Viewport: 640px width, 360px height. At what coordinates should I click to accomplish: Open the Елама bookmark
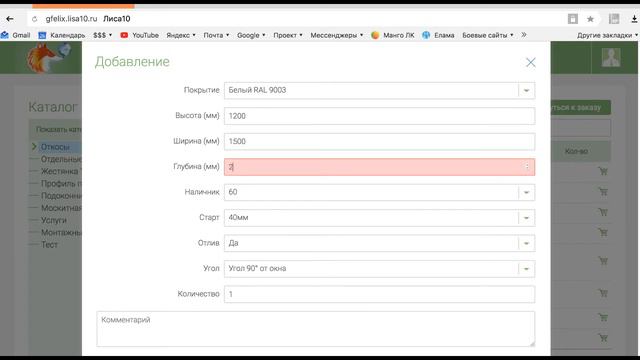(x=438, y=35)
